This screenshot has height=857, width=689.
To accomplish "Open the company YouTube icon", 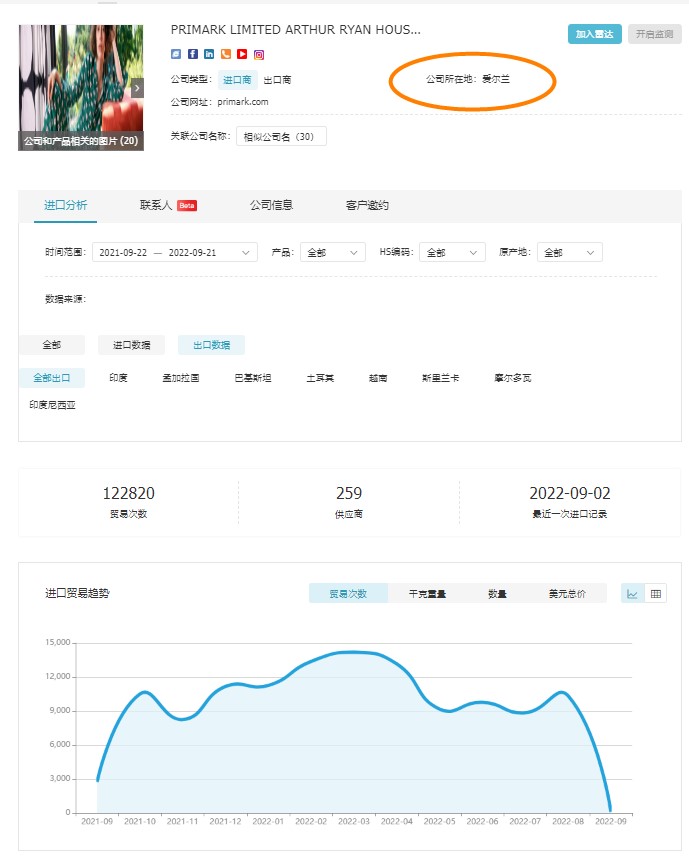I will pos(242,54).
